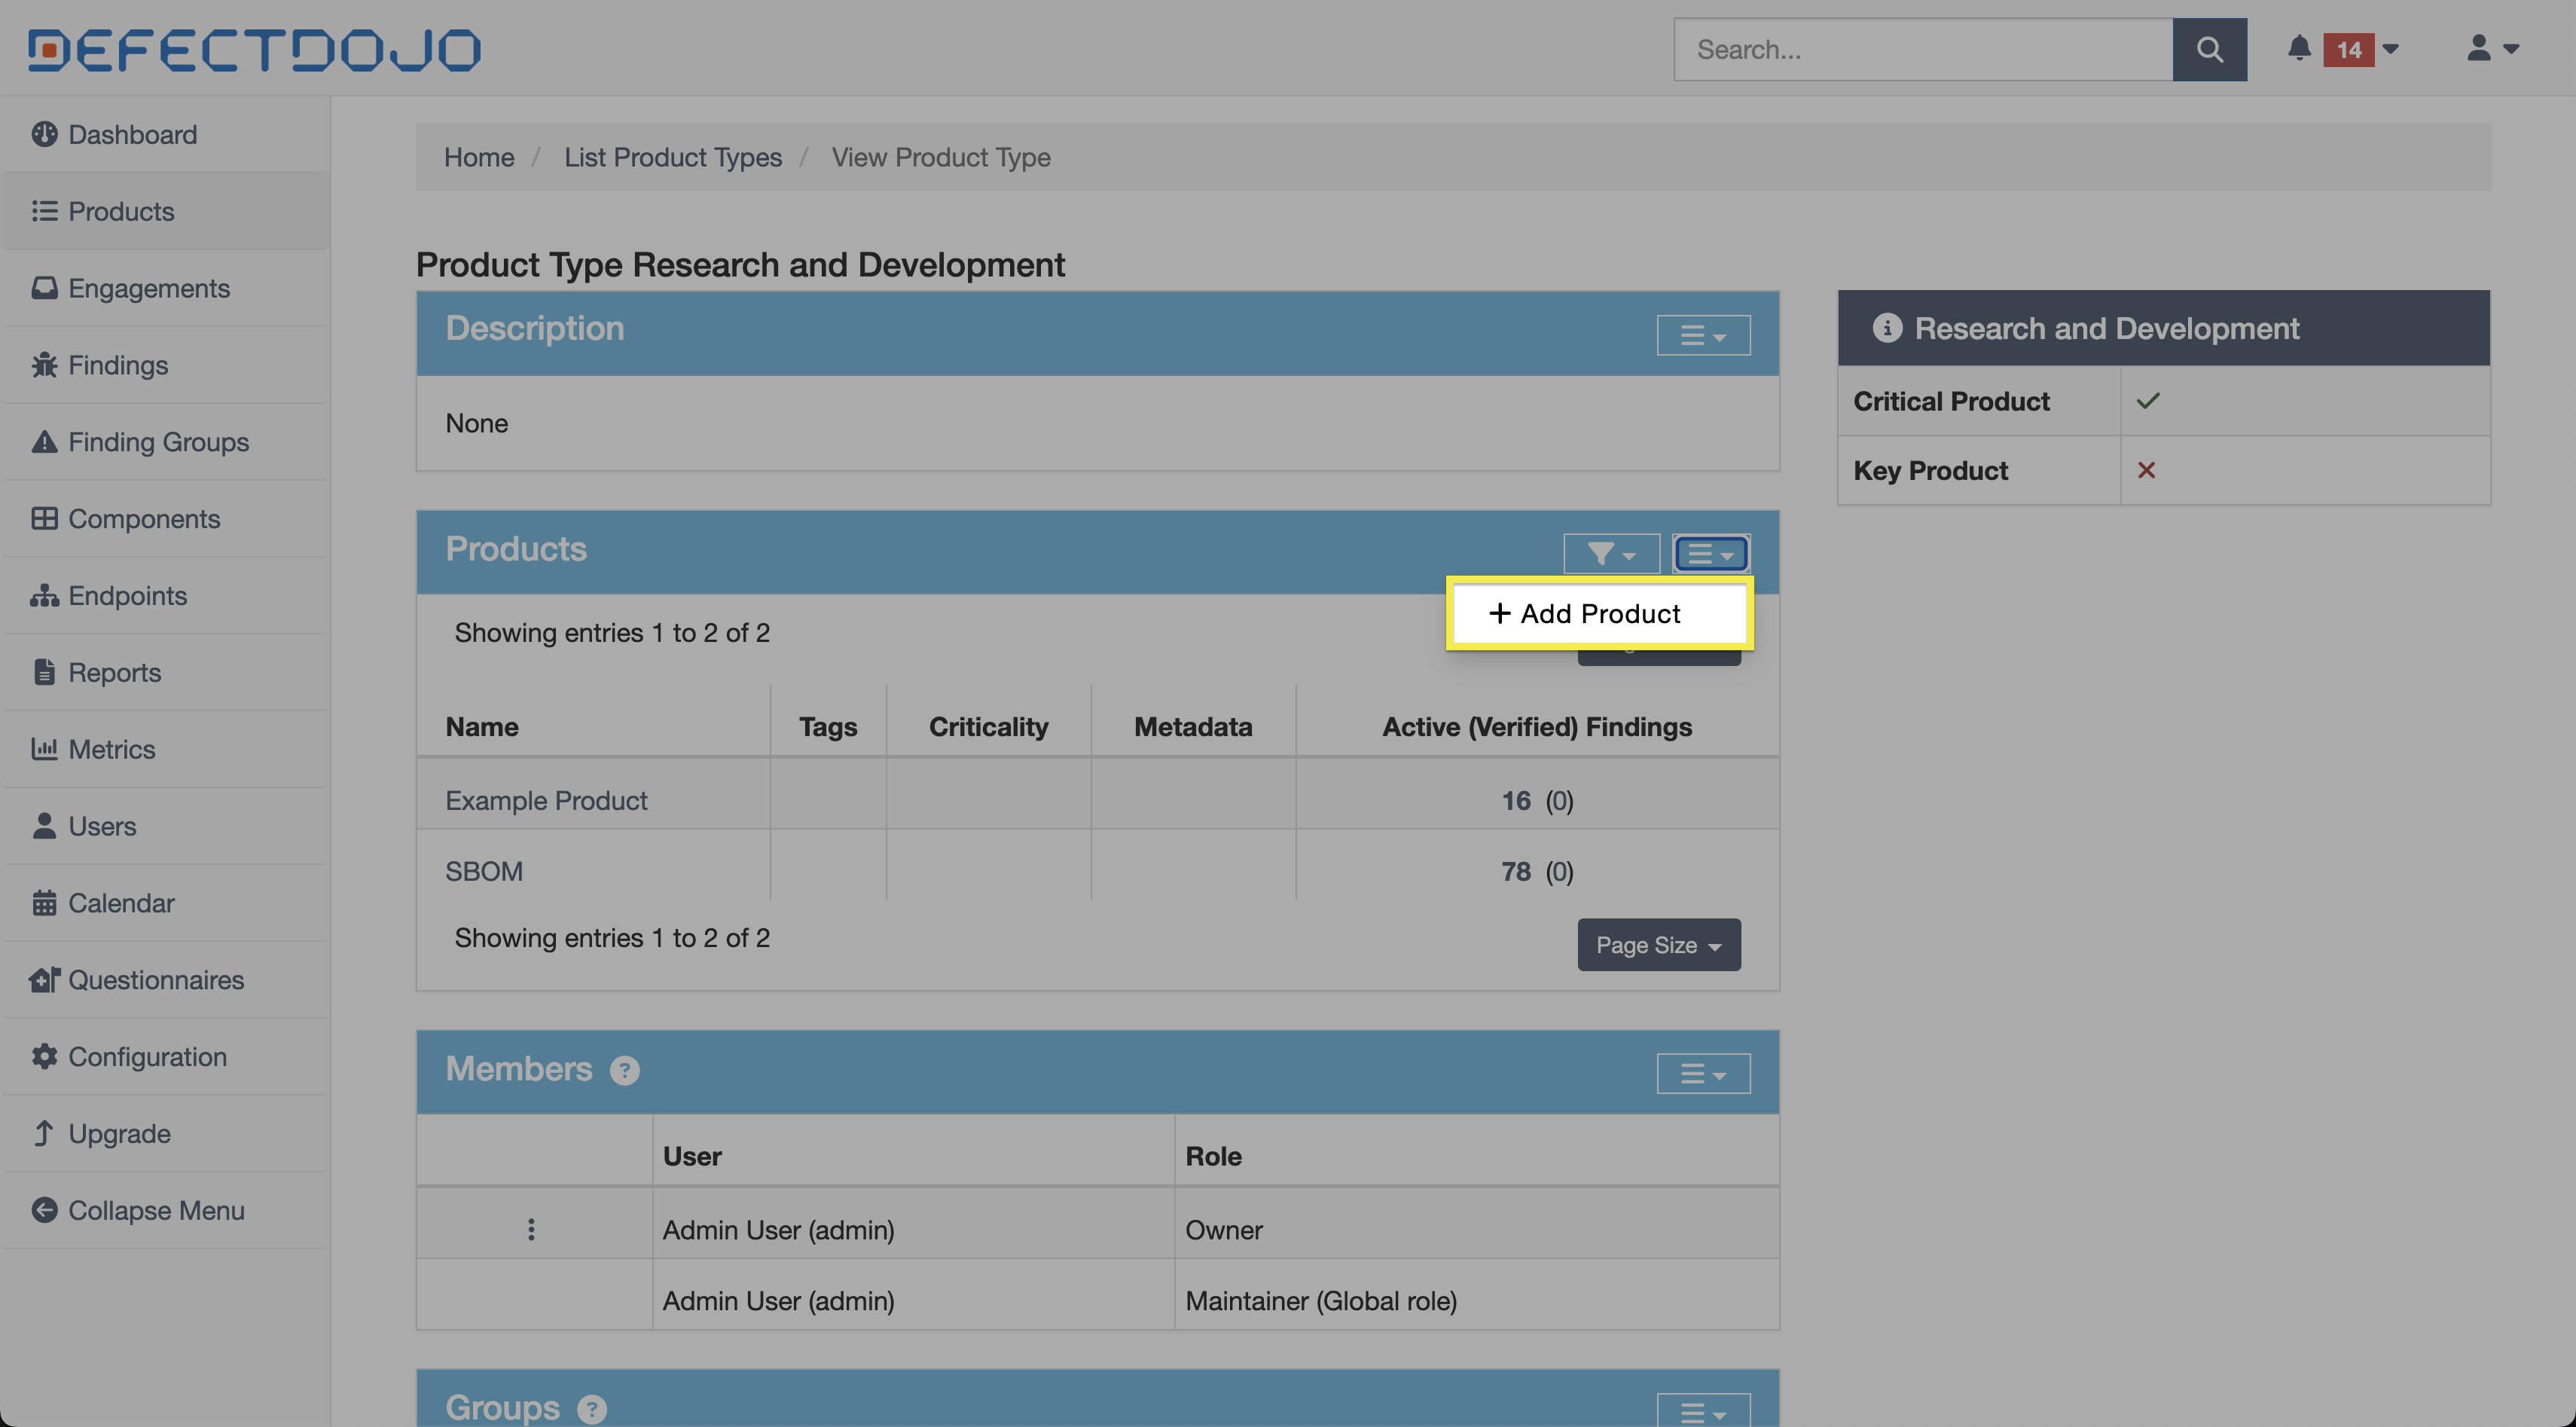Viewport: 2576px width, 1427px height.
Task: Open the Admin User Owner row actions menu
Action: coord(531,1229)
